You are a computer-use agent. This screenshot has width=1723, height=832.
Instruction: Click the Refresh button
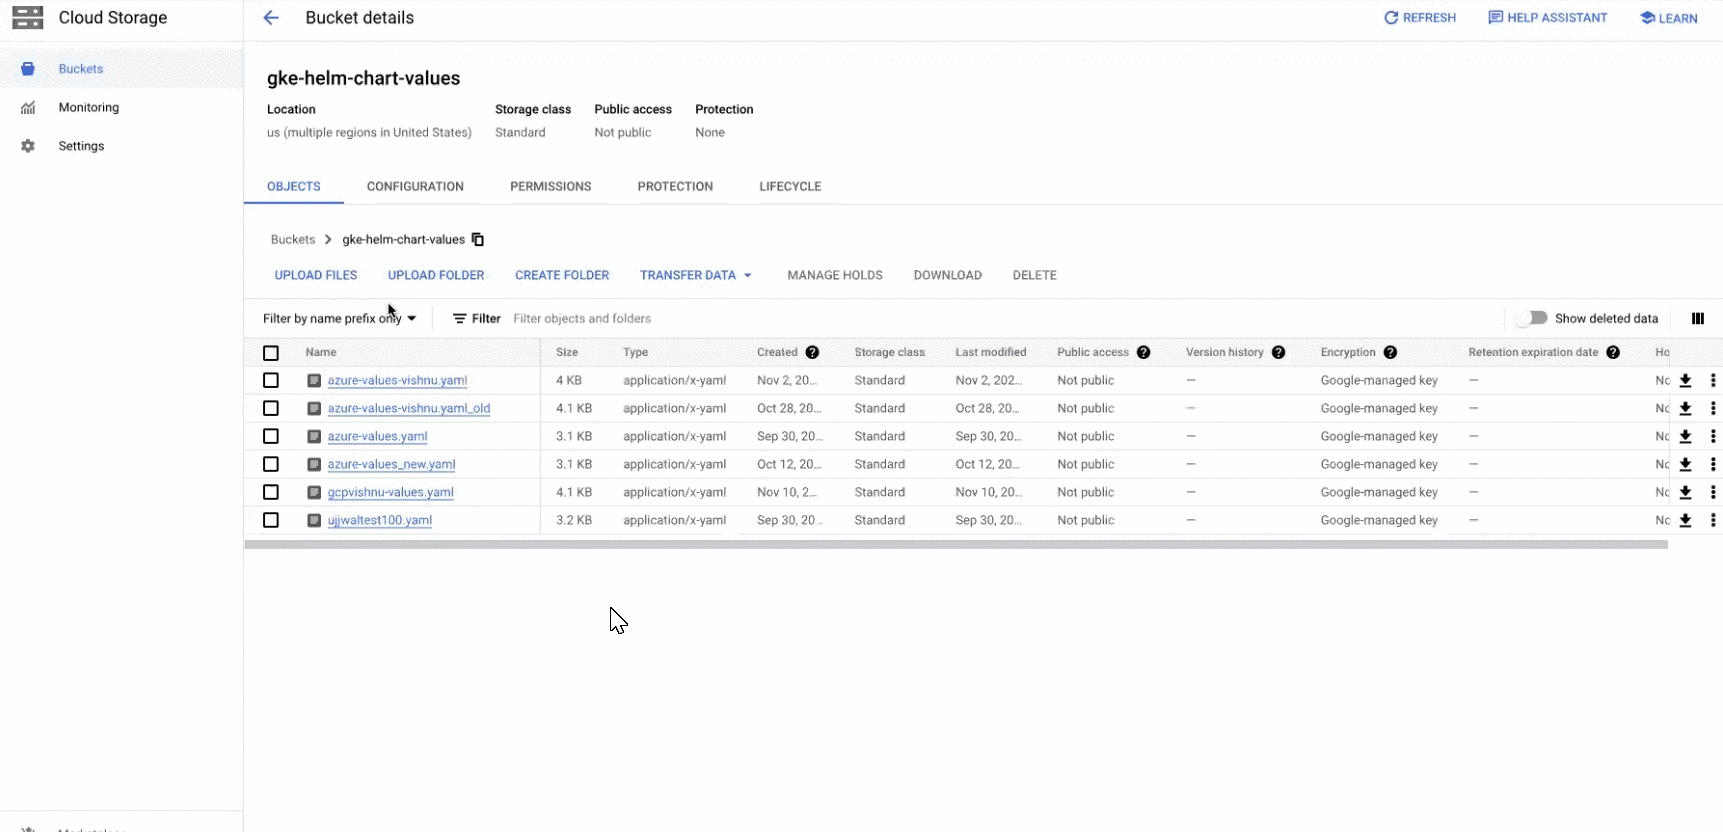(1419, 18)
